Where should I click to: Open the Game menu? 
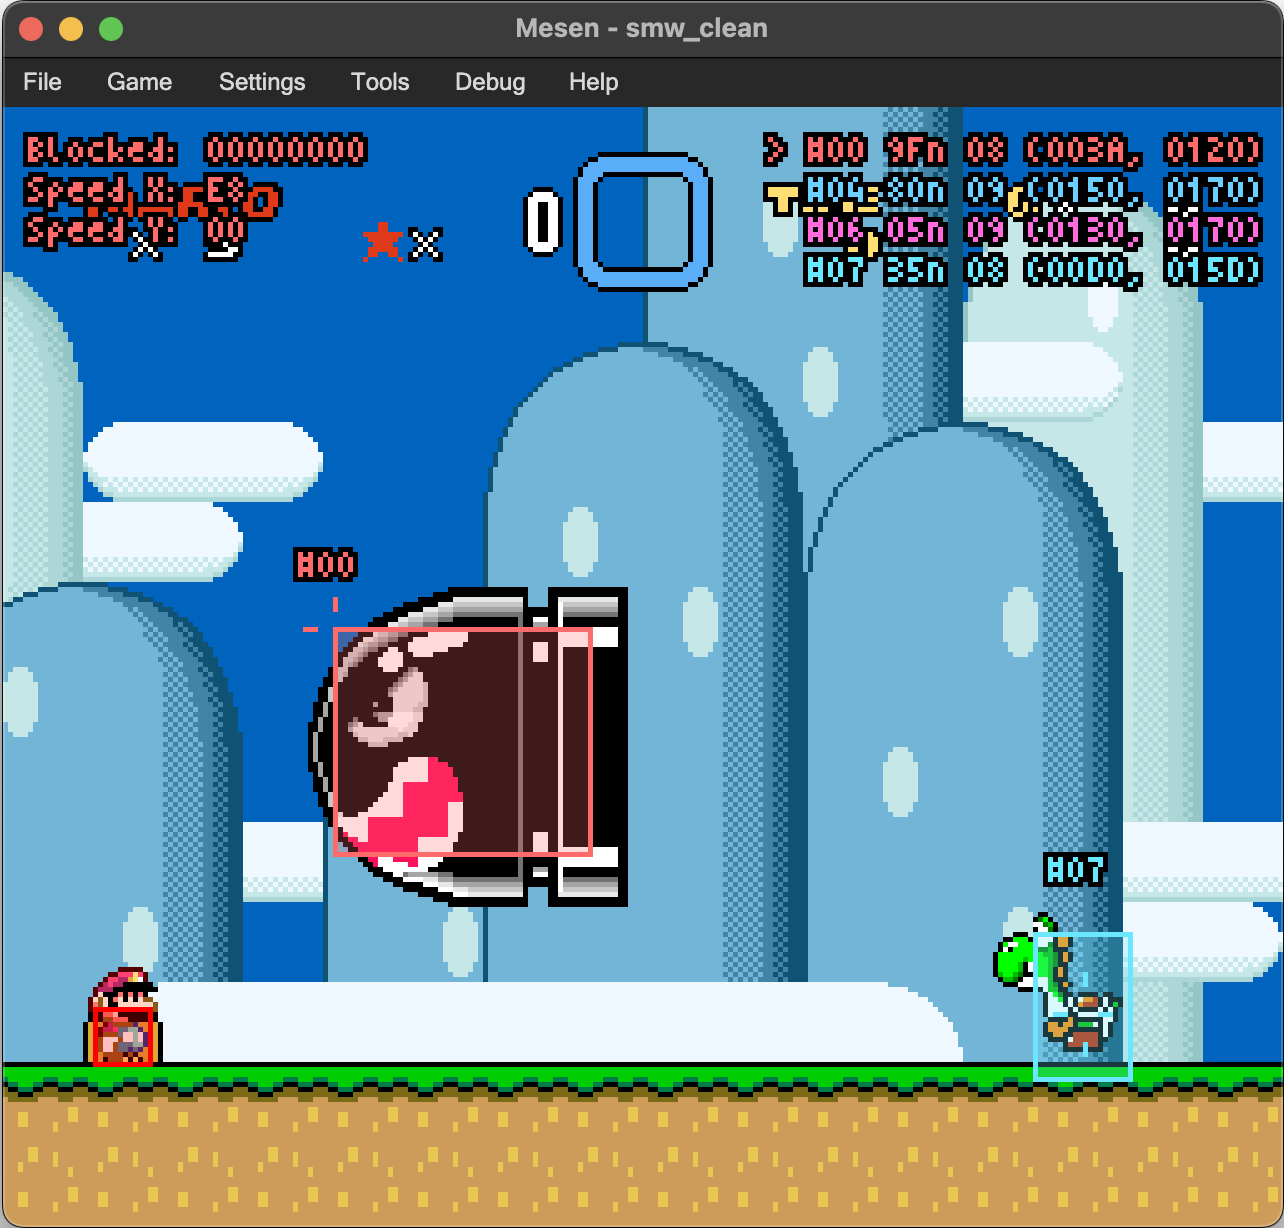pyautogui.click(x=140, y=82)
